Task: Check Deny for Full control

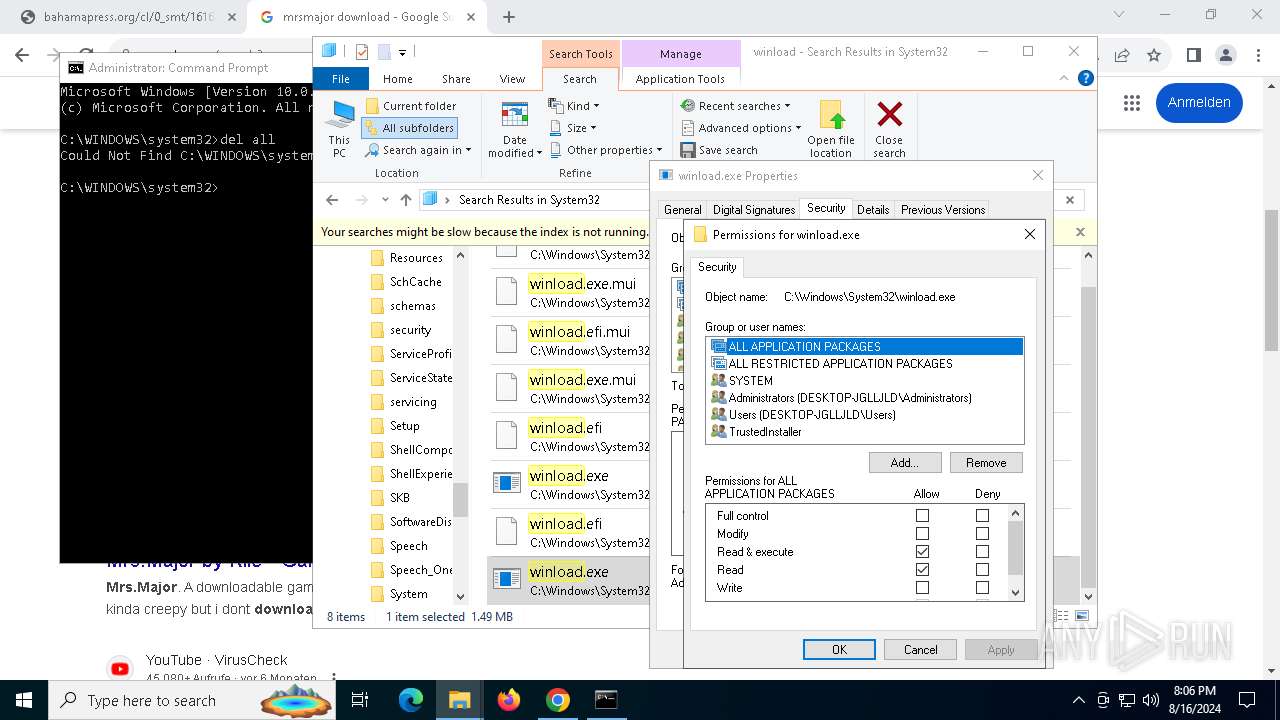Action: click(x=982, y=516)
